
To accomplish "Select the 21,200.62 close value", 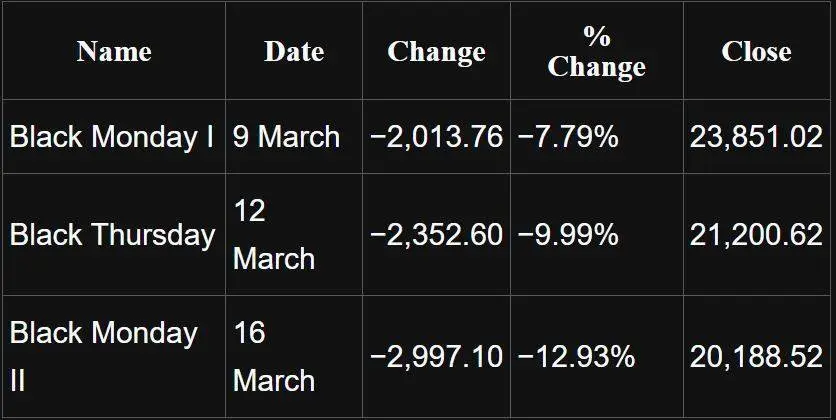I will [x=756, y=235].
